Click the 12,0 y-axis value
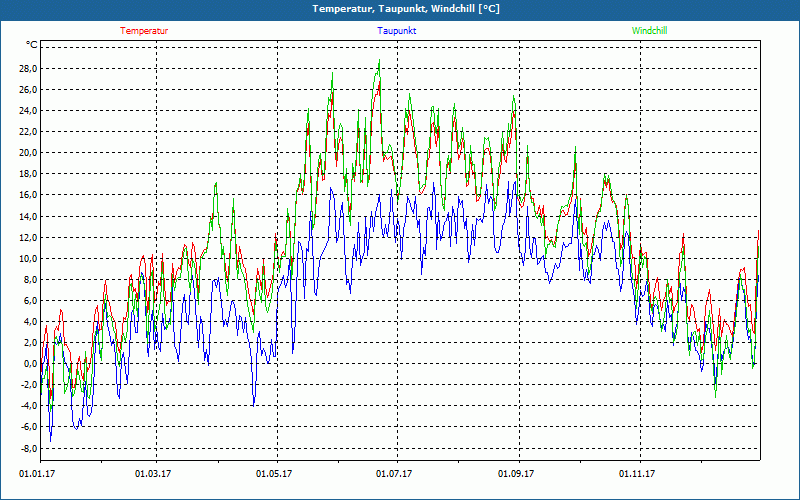Viewport: 800px width, 500px height. click(x=28, y=237)
